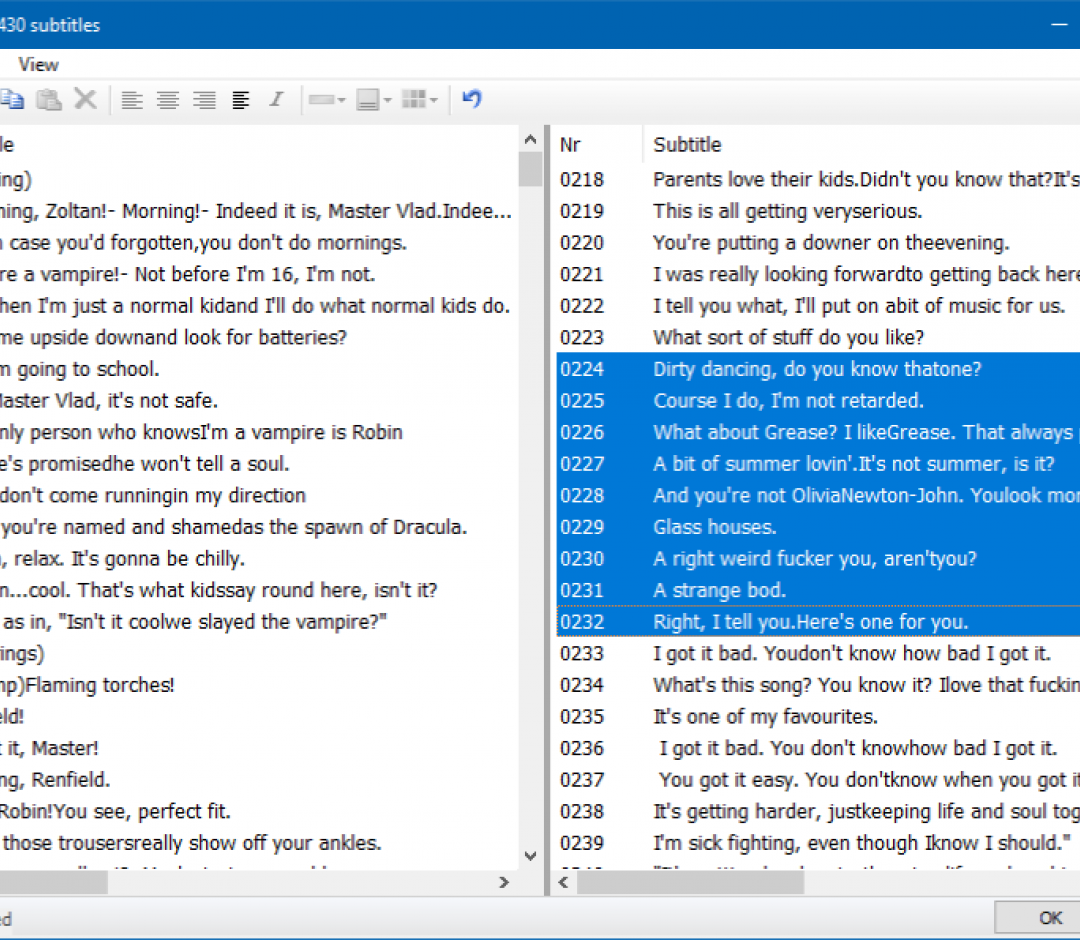This screenshot has height=940, width=1080.
Task: Select row 0224 'Dirty dancing, do you know'
Action: pos(818,370)
